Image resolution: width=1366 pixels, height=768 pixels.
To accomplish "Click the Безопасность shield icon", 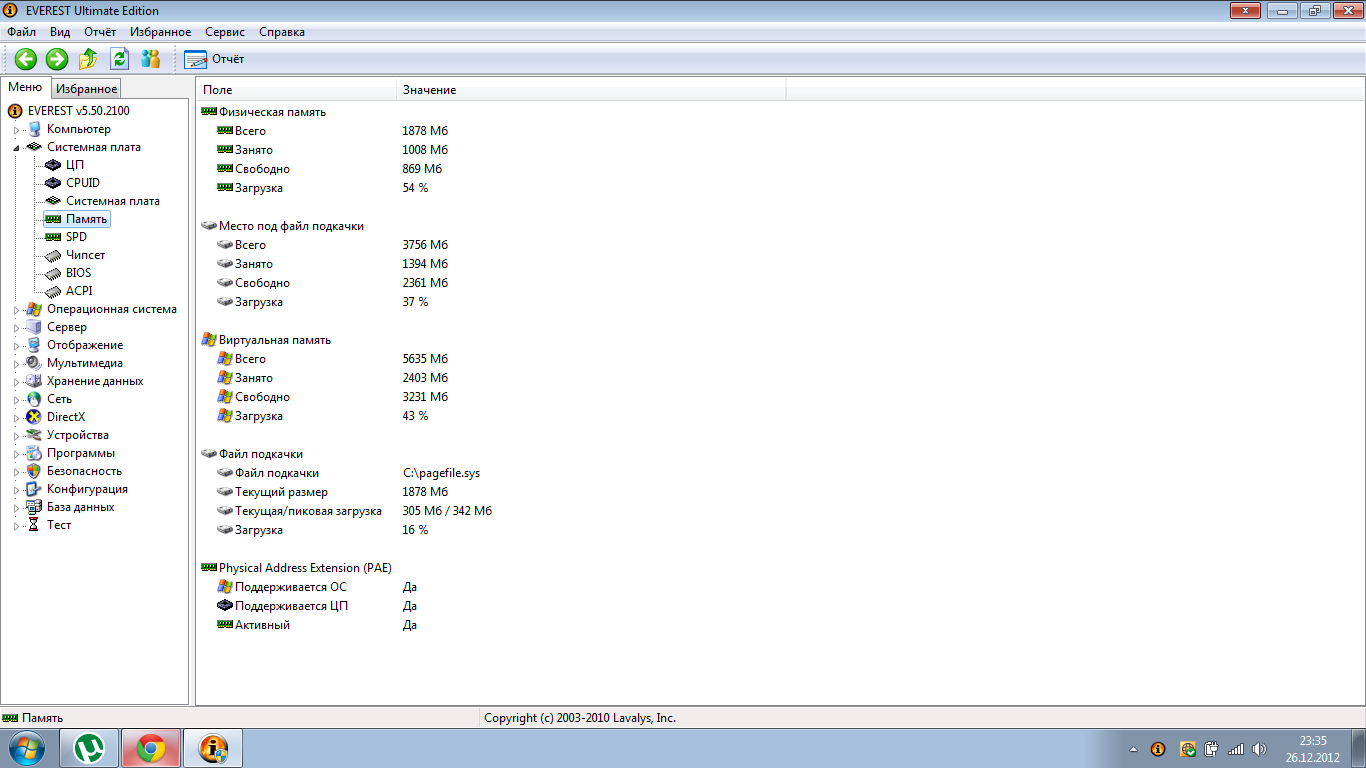I will coord(34,471).
